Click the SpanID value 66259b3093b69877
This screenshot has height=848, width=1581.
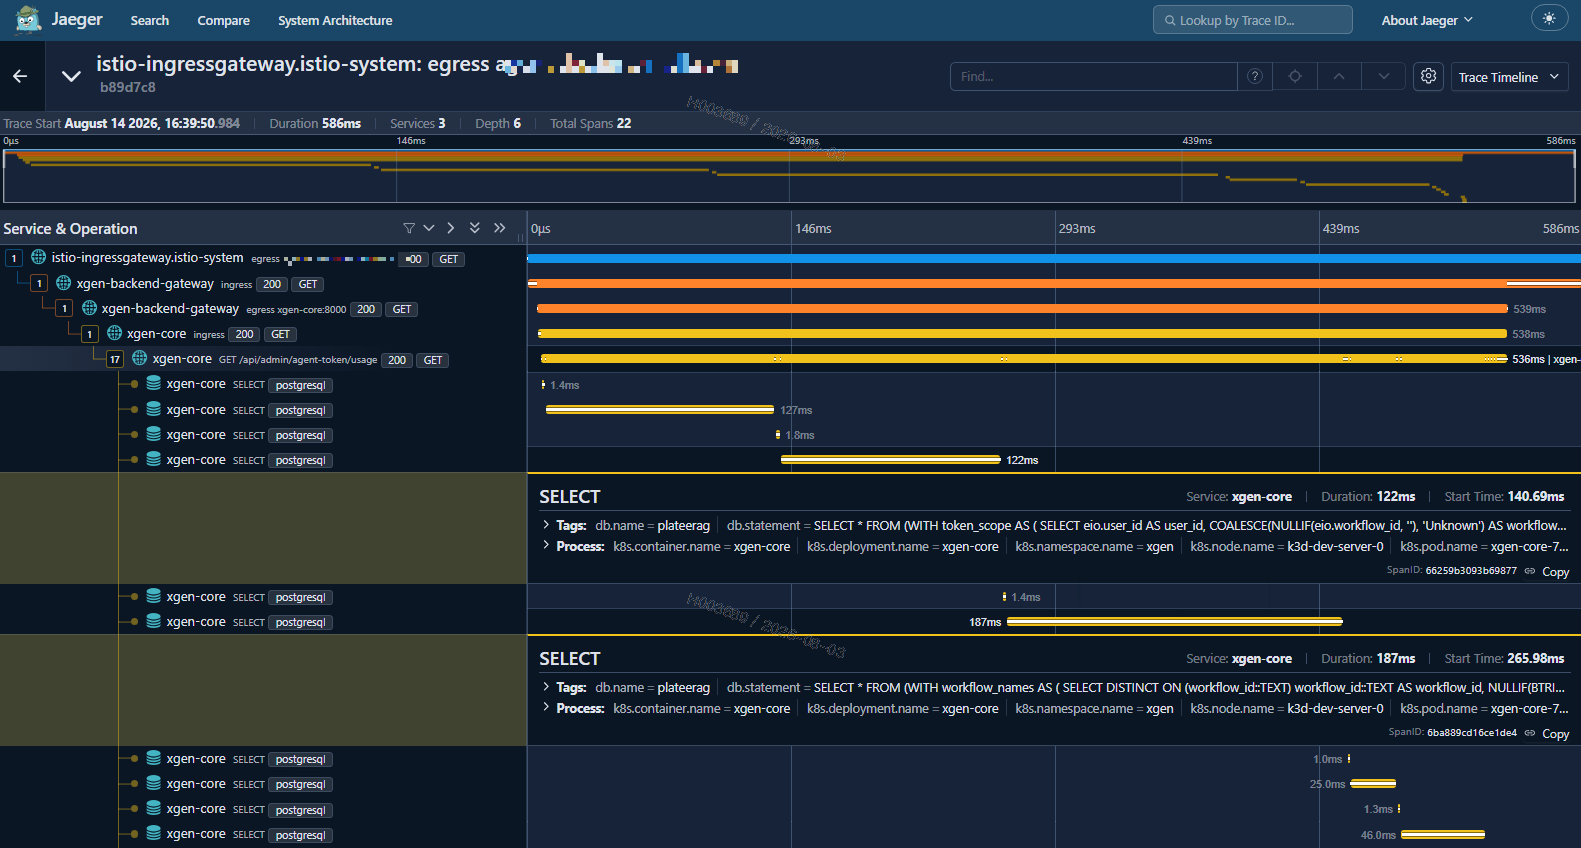(1471, 571)
